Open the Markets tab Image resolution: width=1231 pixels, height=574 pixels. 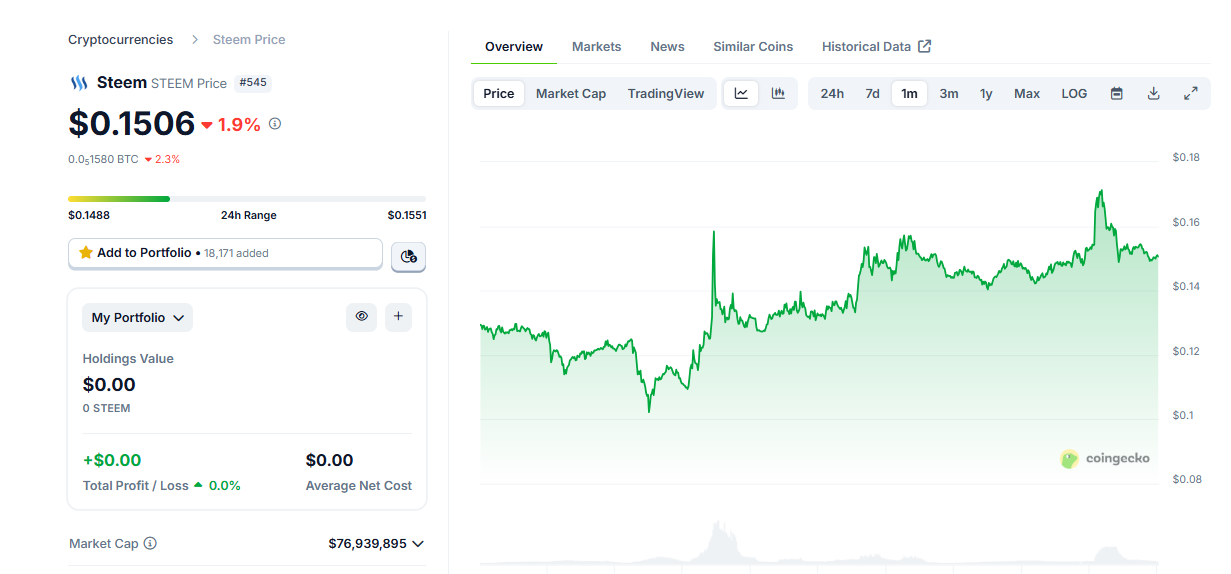596,46
